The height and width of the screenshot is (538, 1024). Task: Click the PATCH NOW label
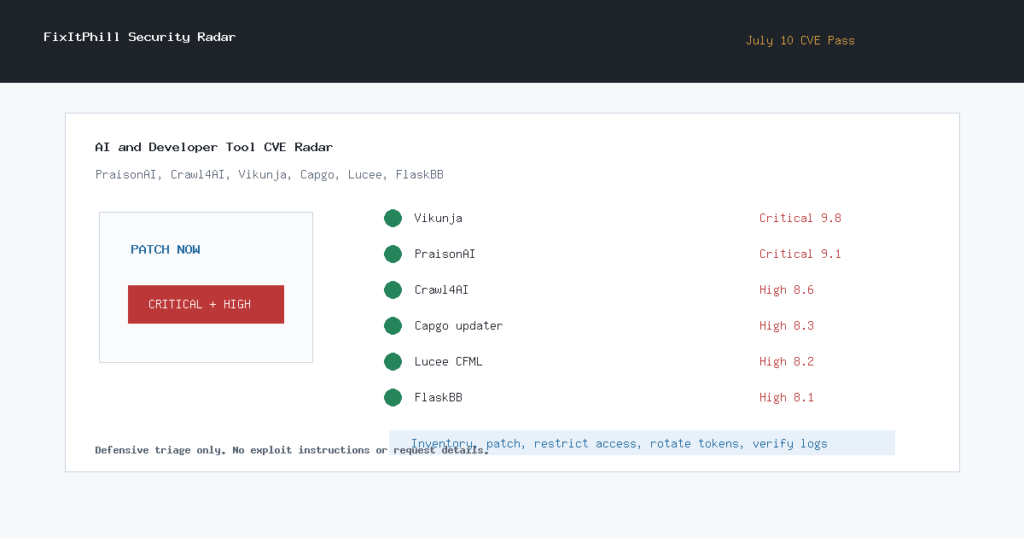pyautogui.click(x=165, y=249)
